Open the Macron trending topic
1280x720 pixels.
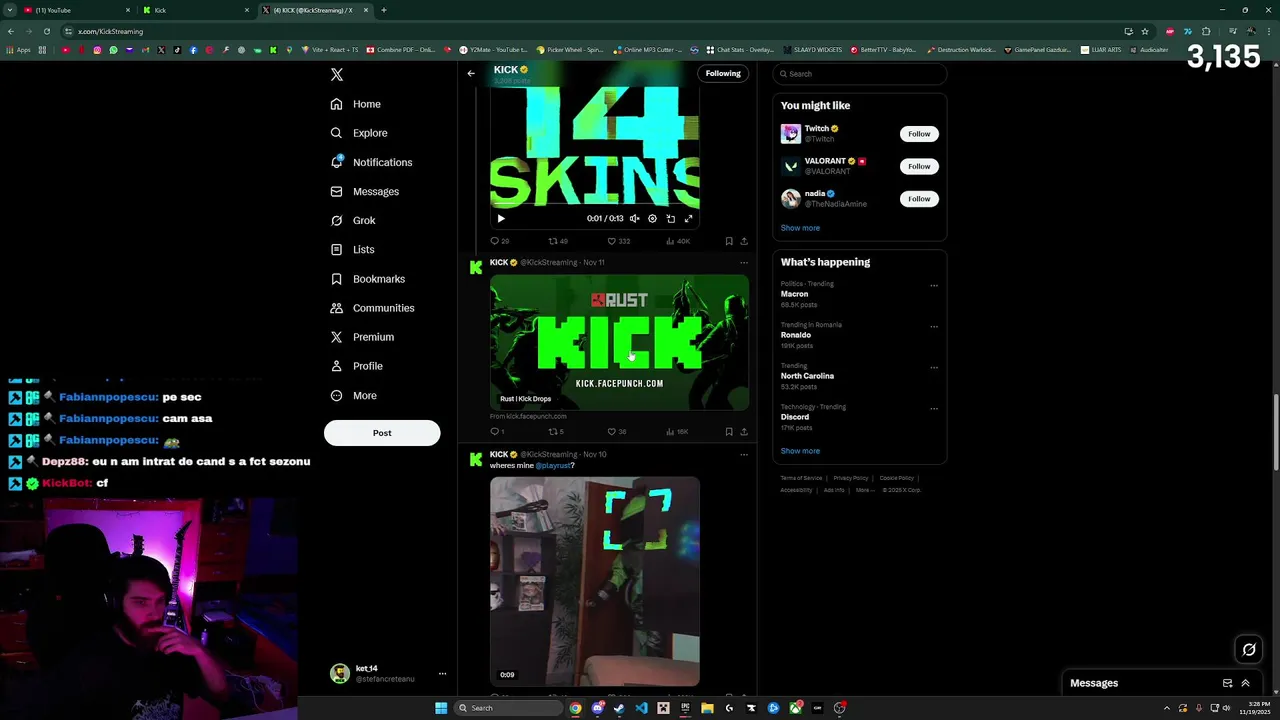coord(795,294)
